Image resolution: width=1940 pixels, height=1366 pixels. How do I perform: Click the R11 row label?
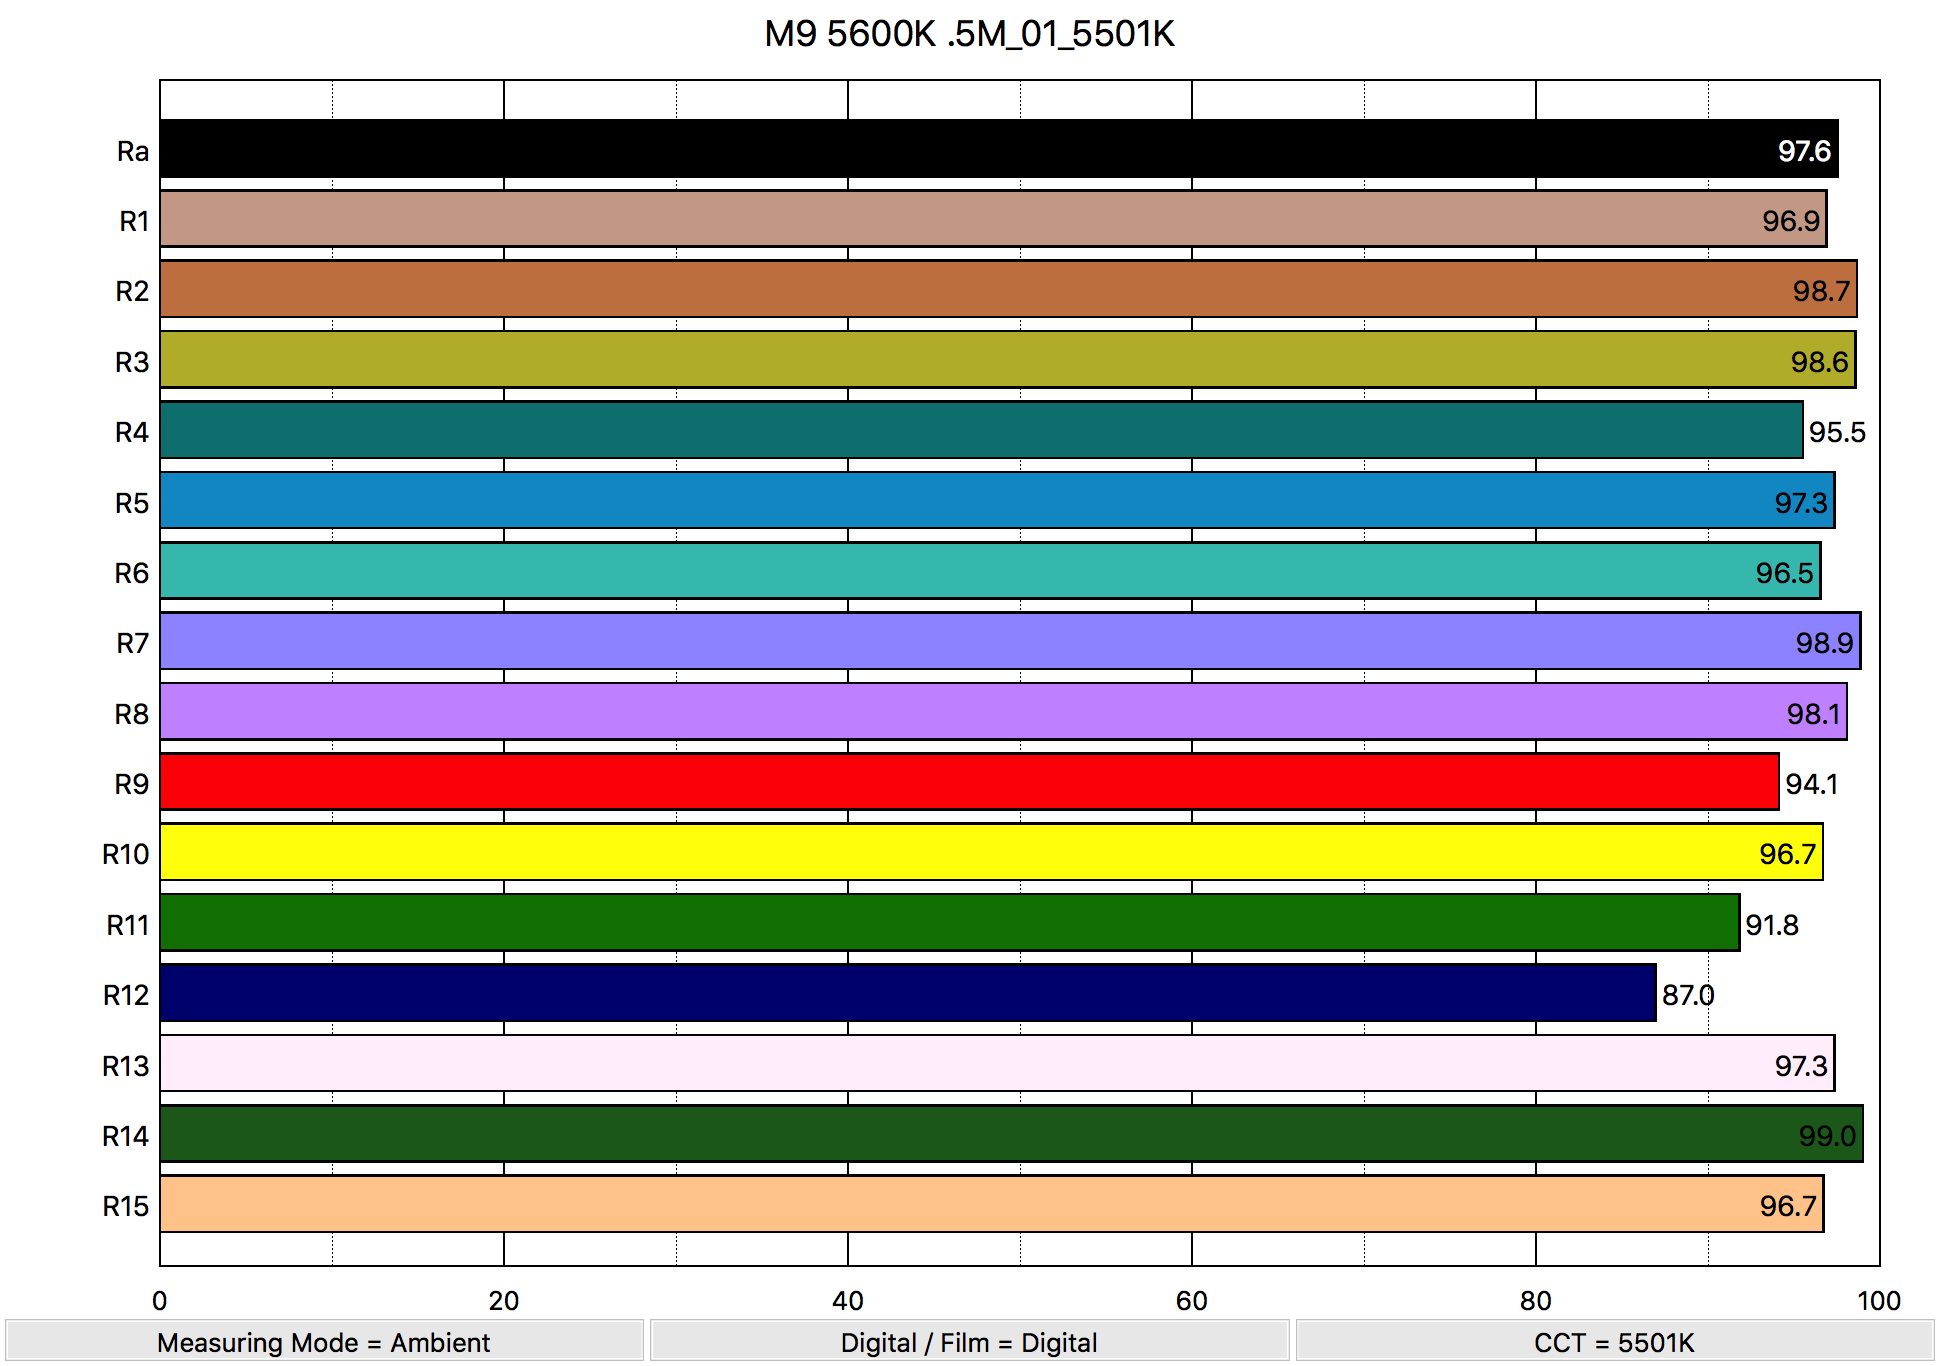coord(128,925)
